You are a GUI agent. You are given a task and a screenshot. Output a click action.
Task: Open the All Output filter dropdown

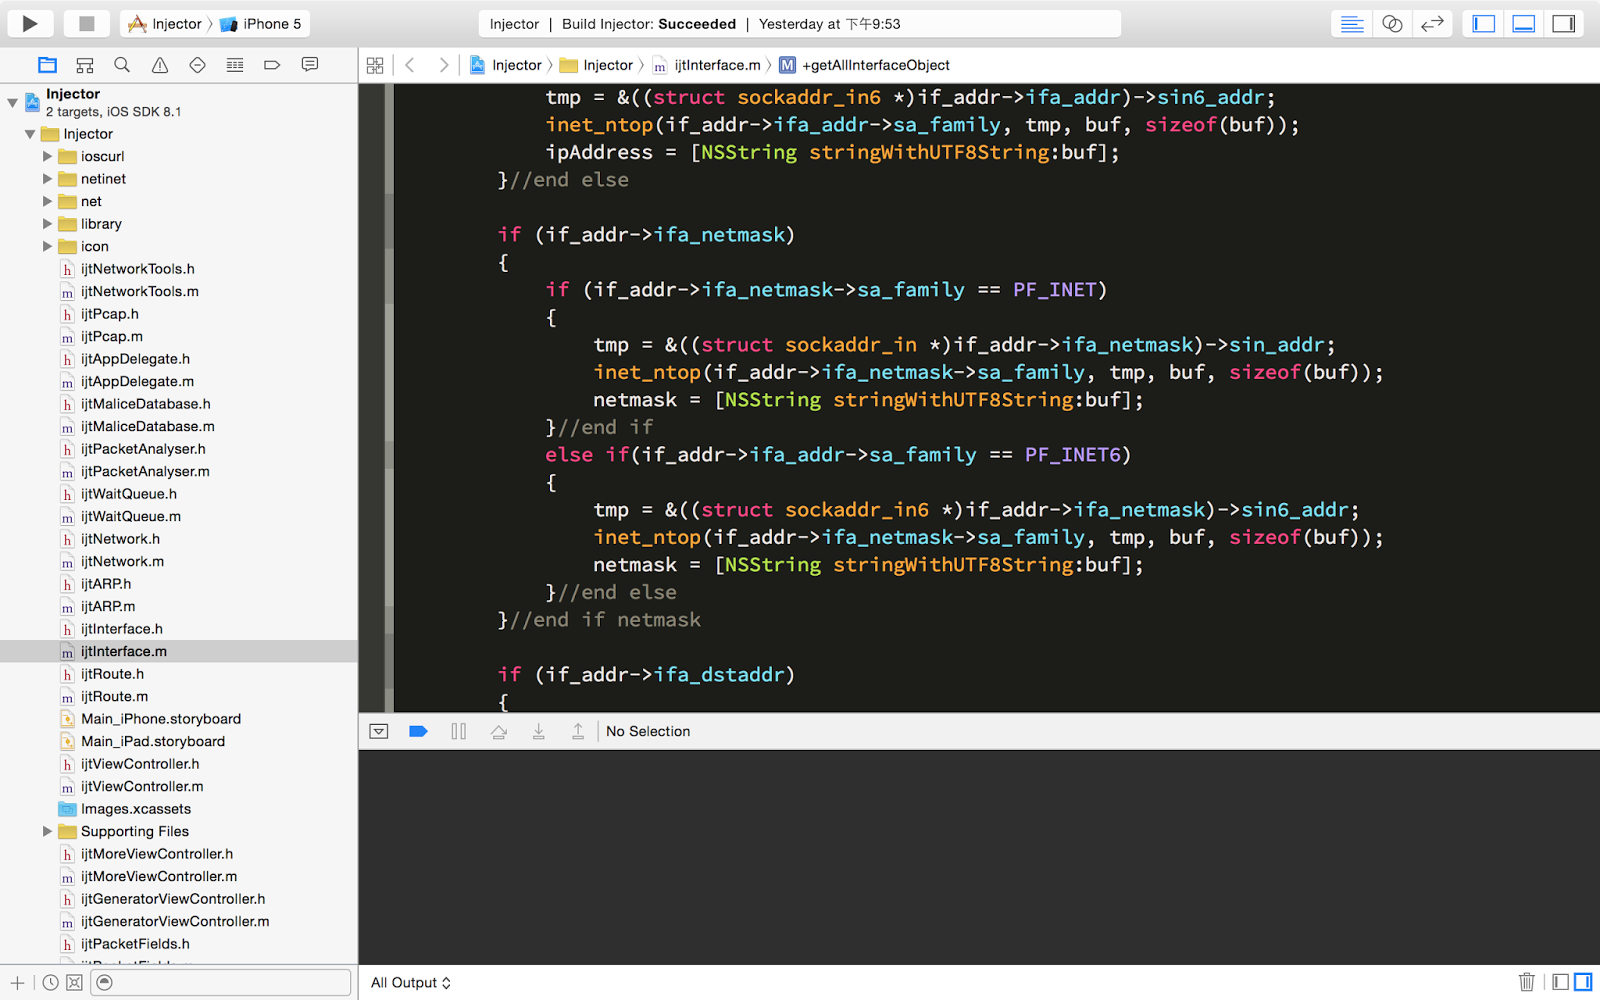[408, 982]
